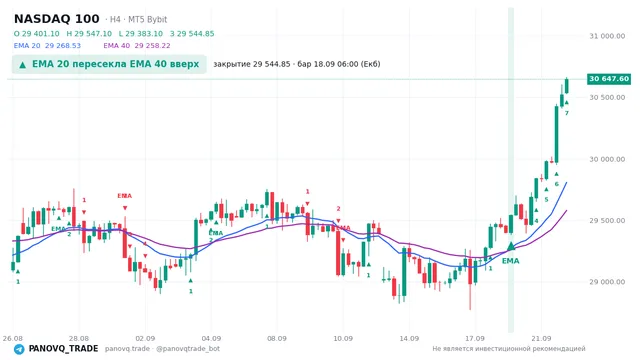Click the 30 500.00 price axis label

(x=607, y=97)
